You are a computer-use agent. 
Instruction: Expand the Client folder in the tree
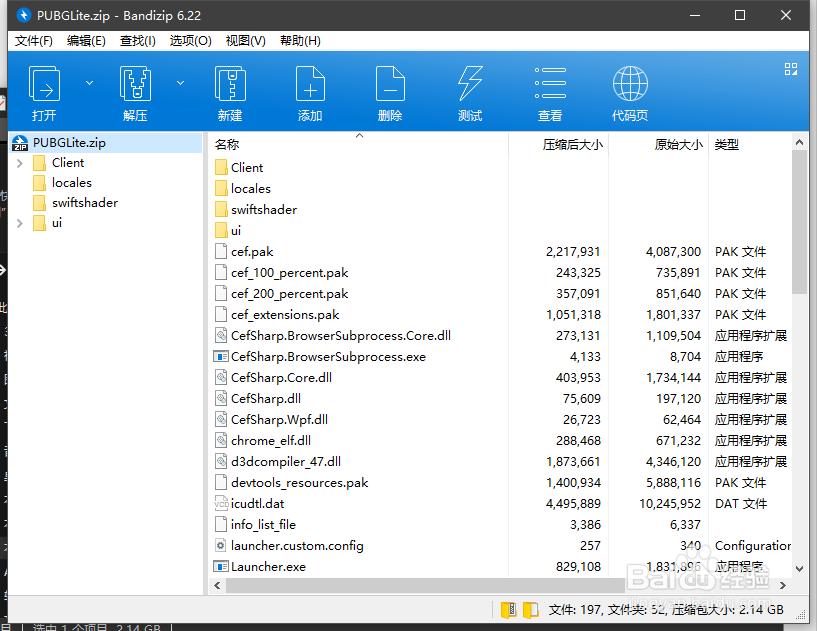click(20, 163)
